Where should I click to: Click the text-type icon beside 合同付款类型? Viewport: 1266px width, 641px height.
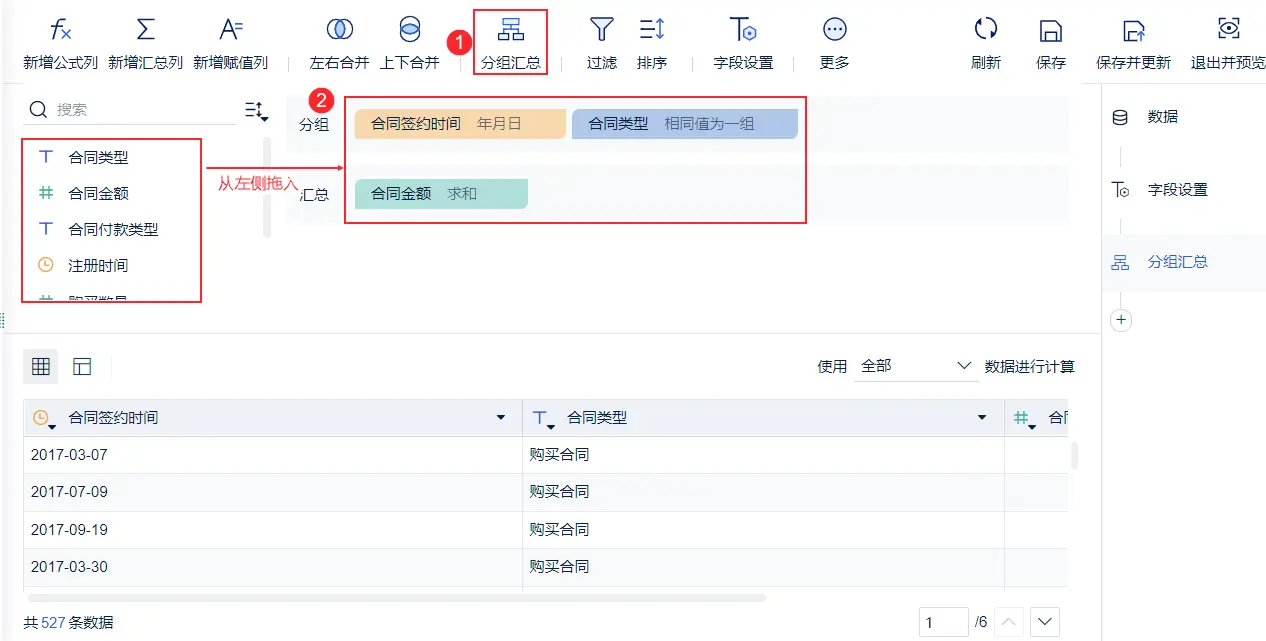[x=46, y=229]
